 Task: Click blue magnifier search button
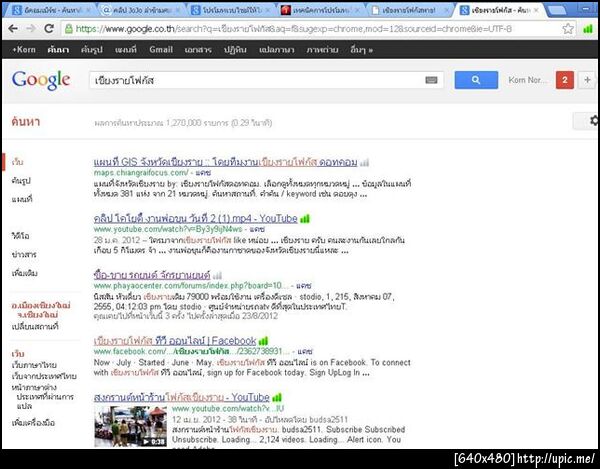coord(476,80)
